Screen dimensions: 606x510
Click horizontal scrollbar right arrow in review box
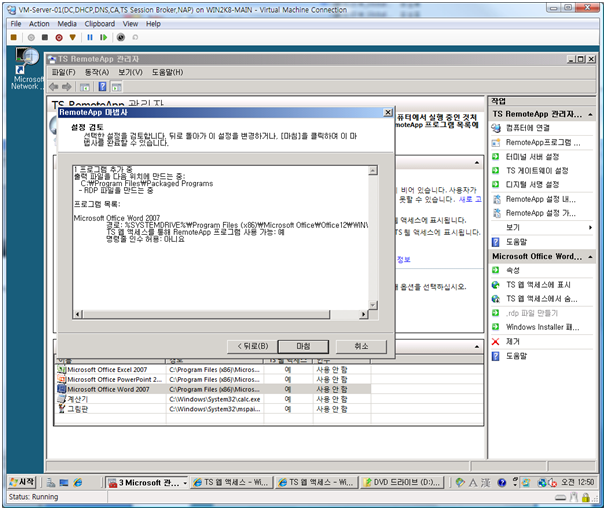363,314
